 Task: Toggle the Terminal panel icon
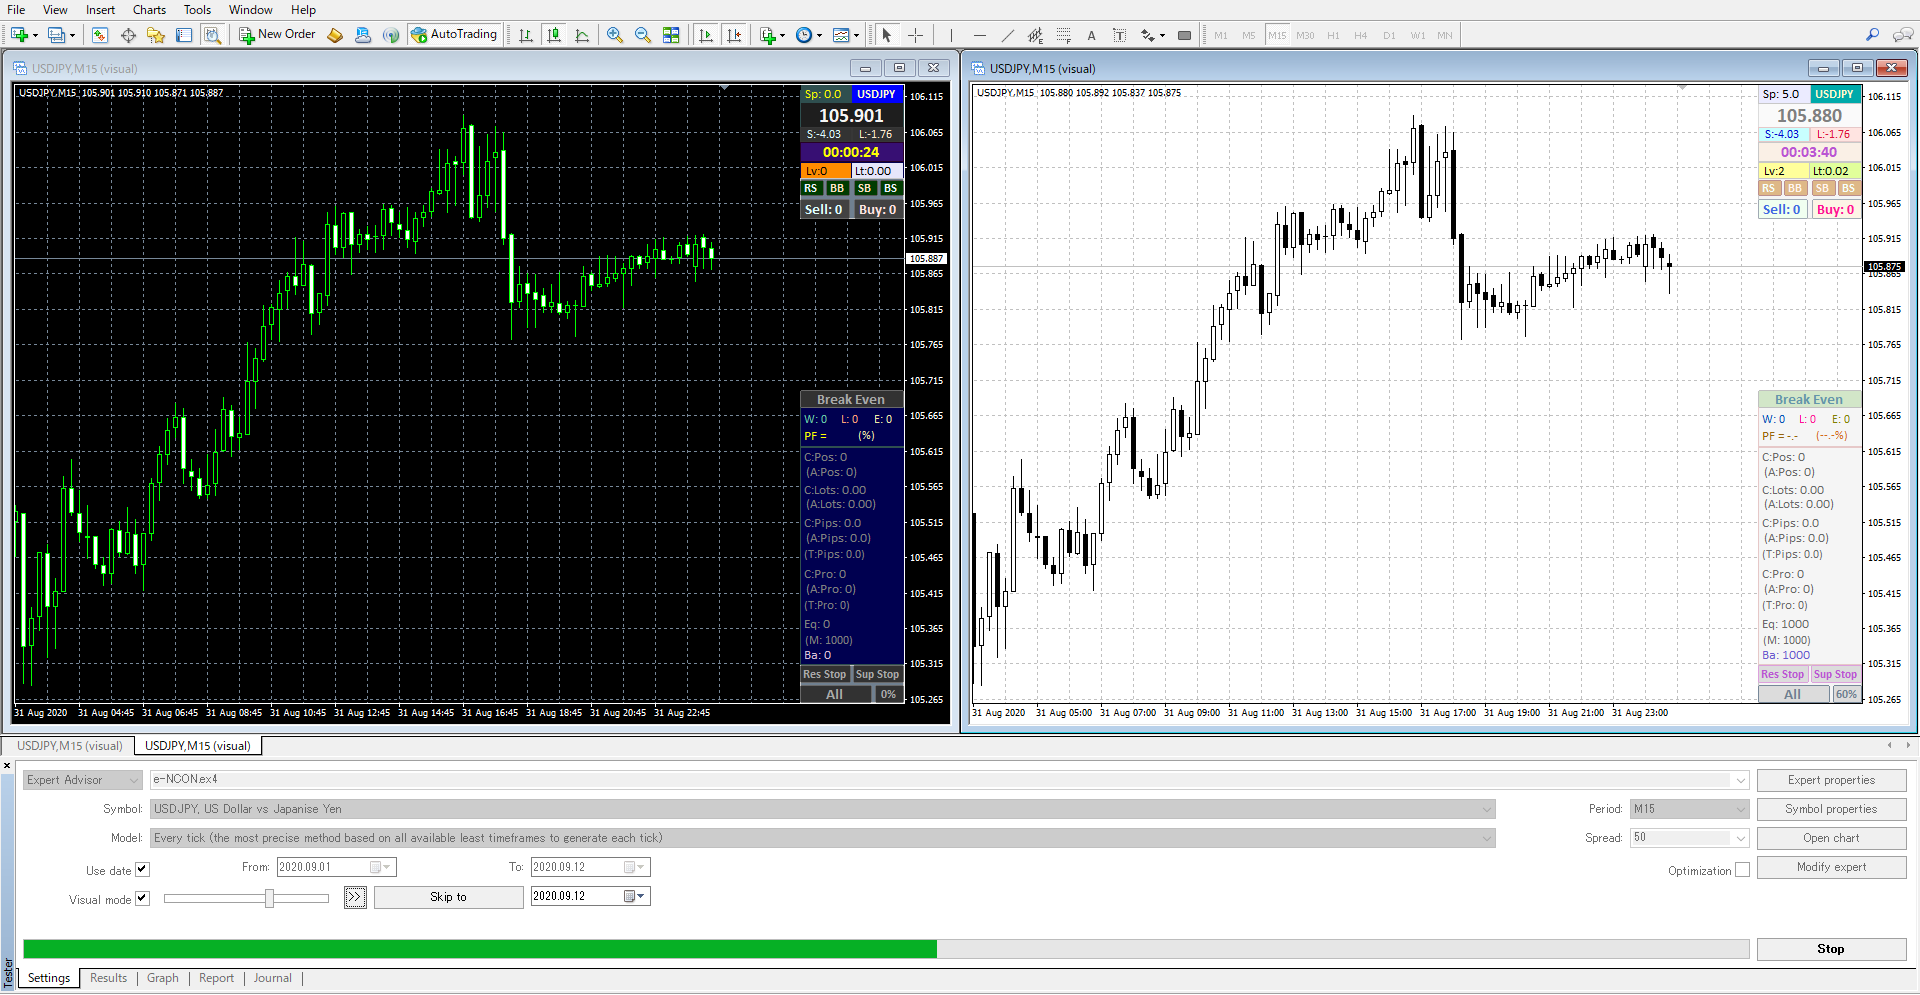(x=184, y=35)
